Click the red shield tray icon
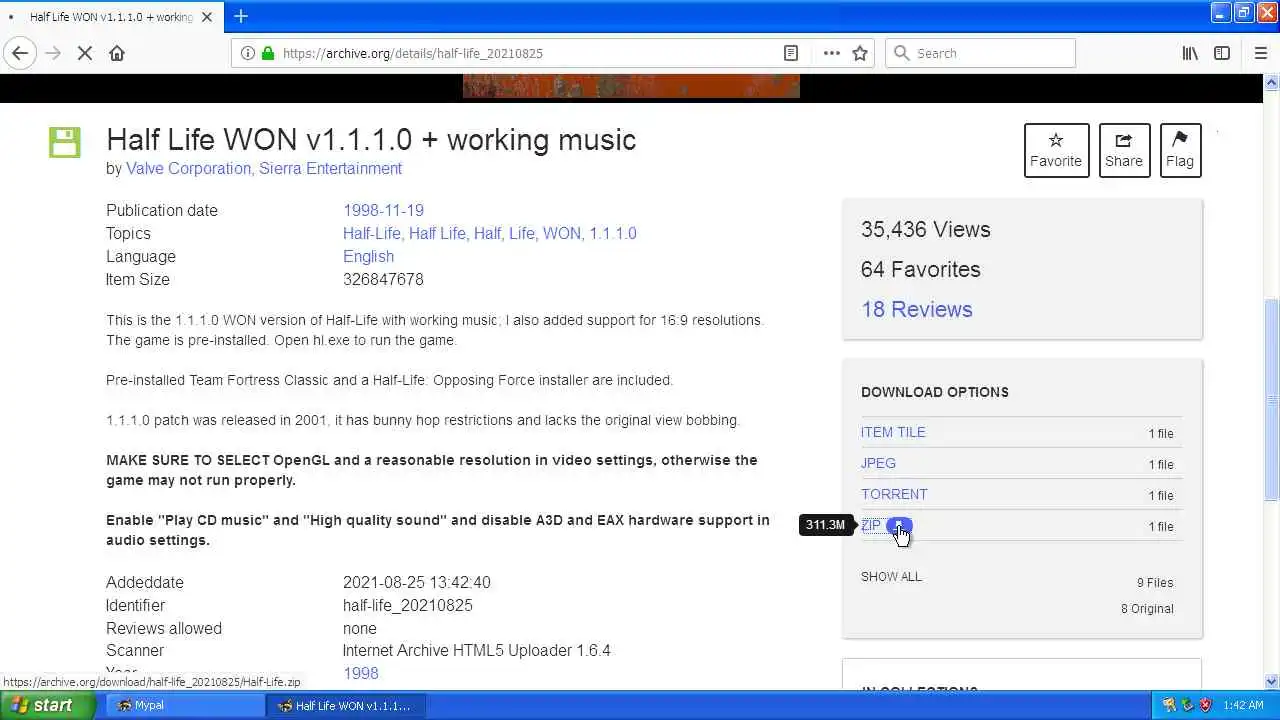Viewport: 1280px width, 720px height. (1206, 705)
